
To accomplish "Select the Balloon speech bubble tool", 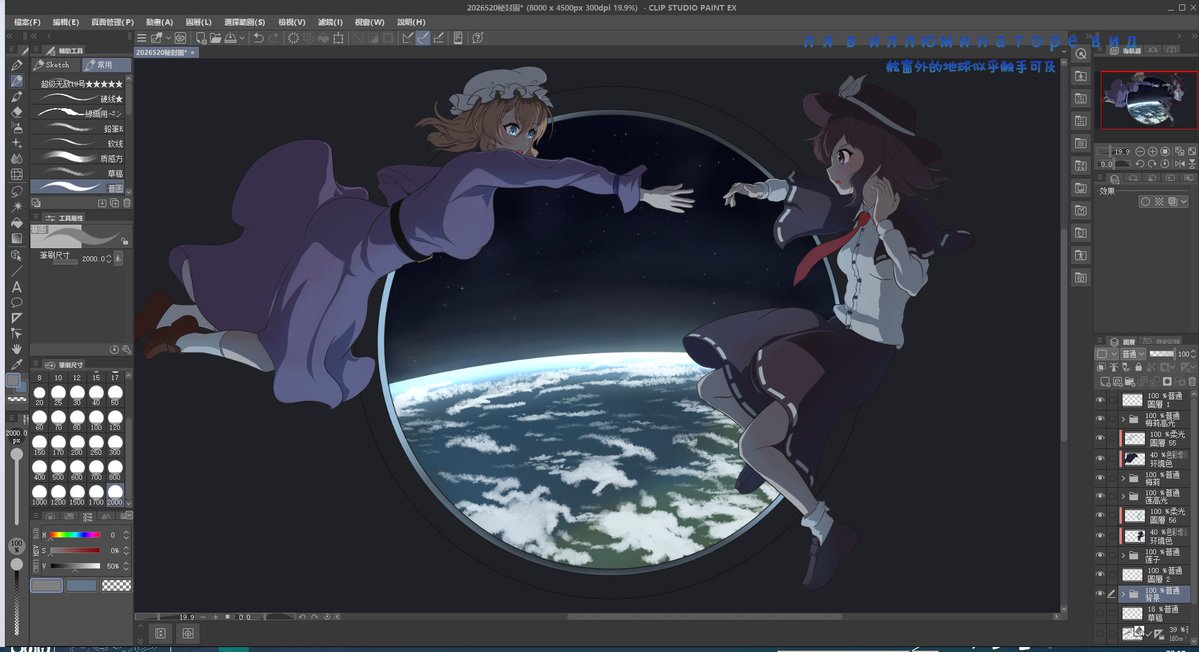I will point(16,302).
